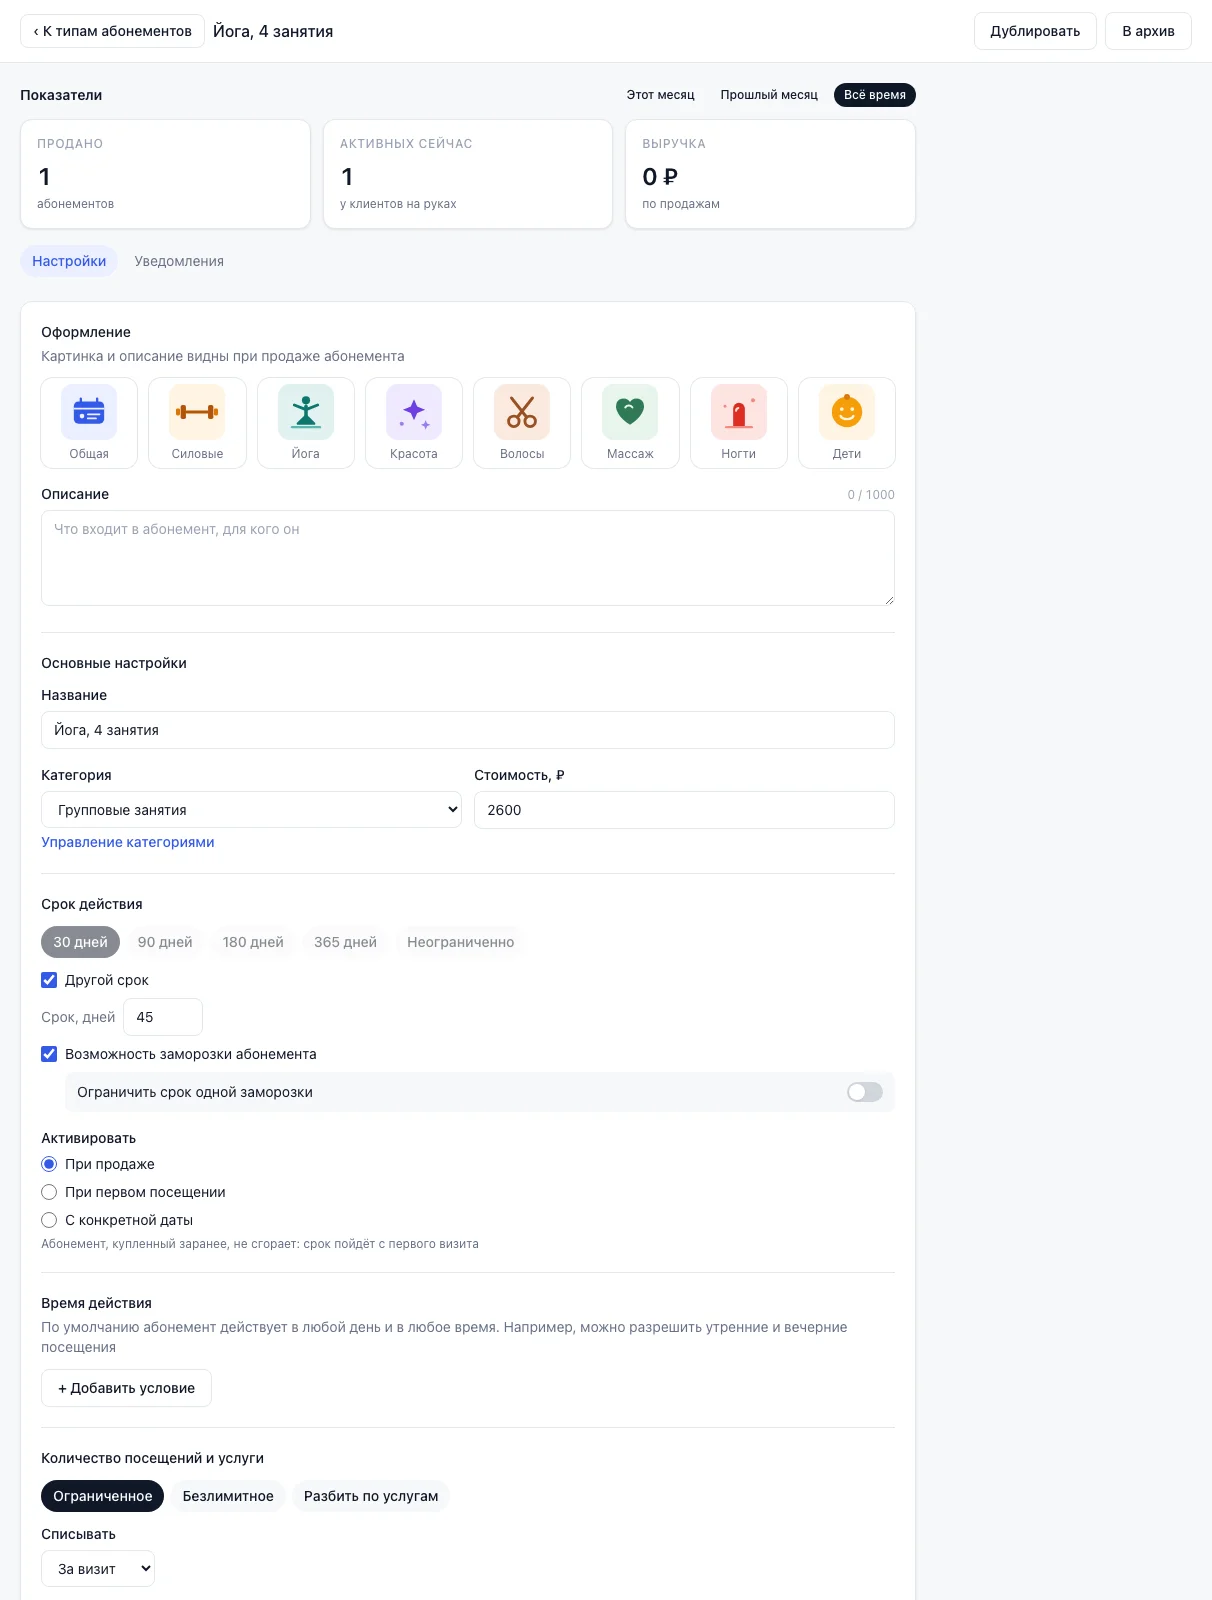This screenshot has height=1600, width=1212.
Task: Pick the Массаж heart icon
Action: [630, 423]
